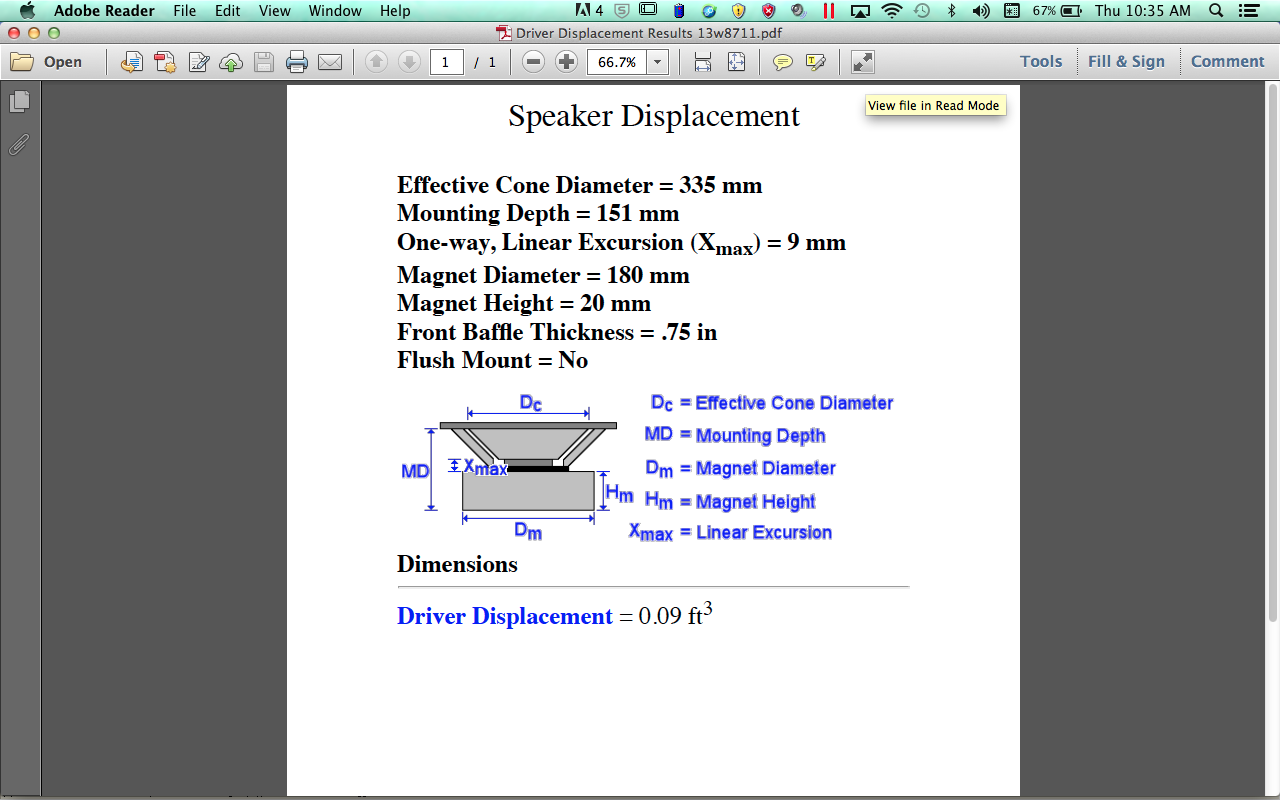The image size is (1280, 800).
Task: Click 'Effective Cone Diameter = 335 mm' text
Action: (579, 185)
